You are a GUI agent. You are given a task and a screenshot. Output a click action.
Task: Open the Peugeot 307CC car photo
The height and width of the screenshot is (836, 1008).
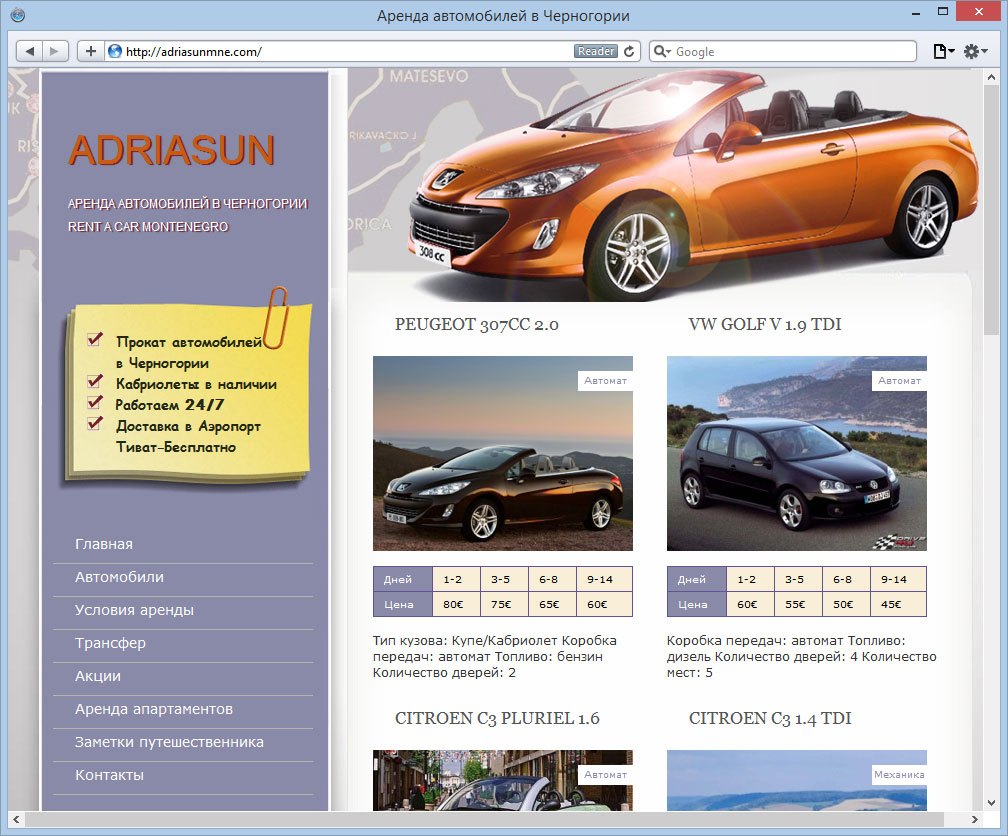[x=503, y=453]
